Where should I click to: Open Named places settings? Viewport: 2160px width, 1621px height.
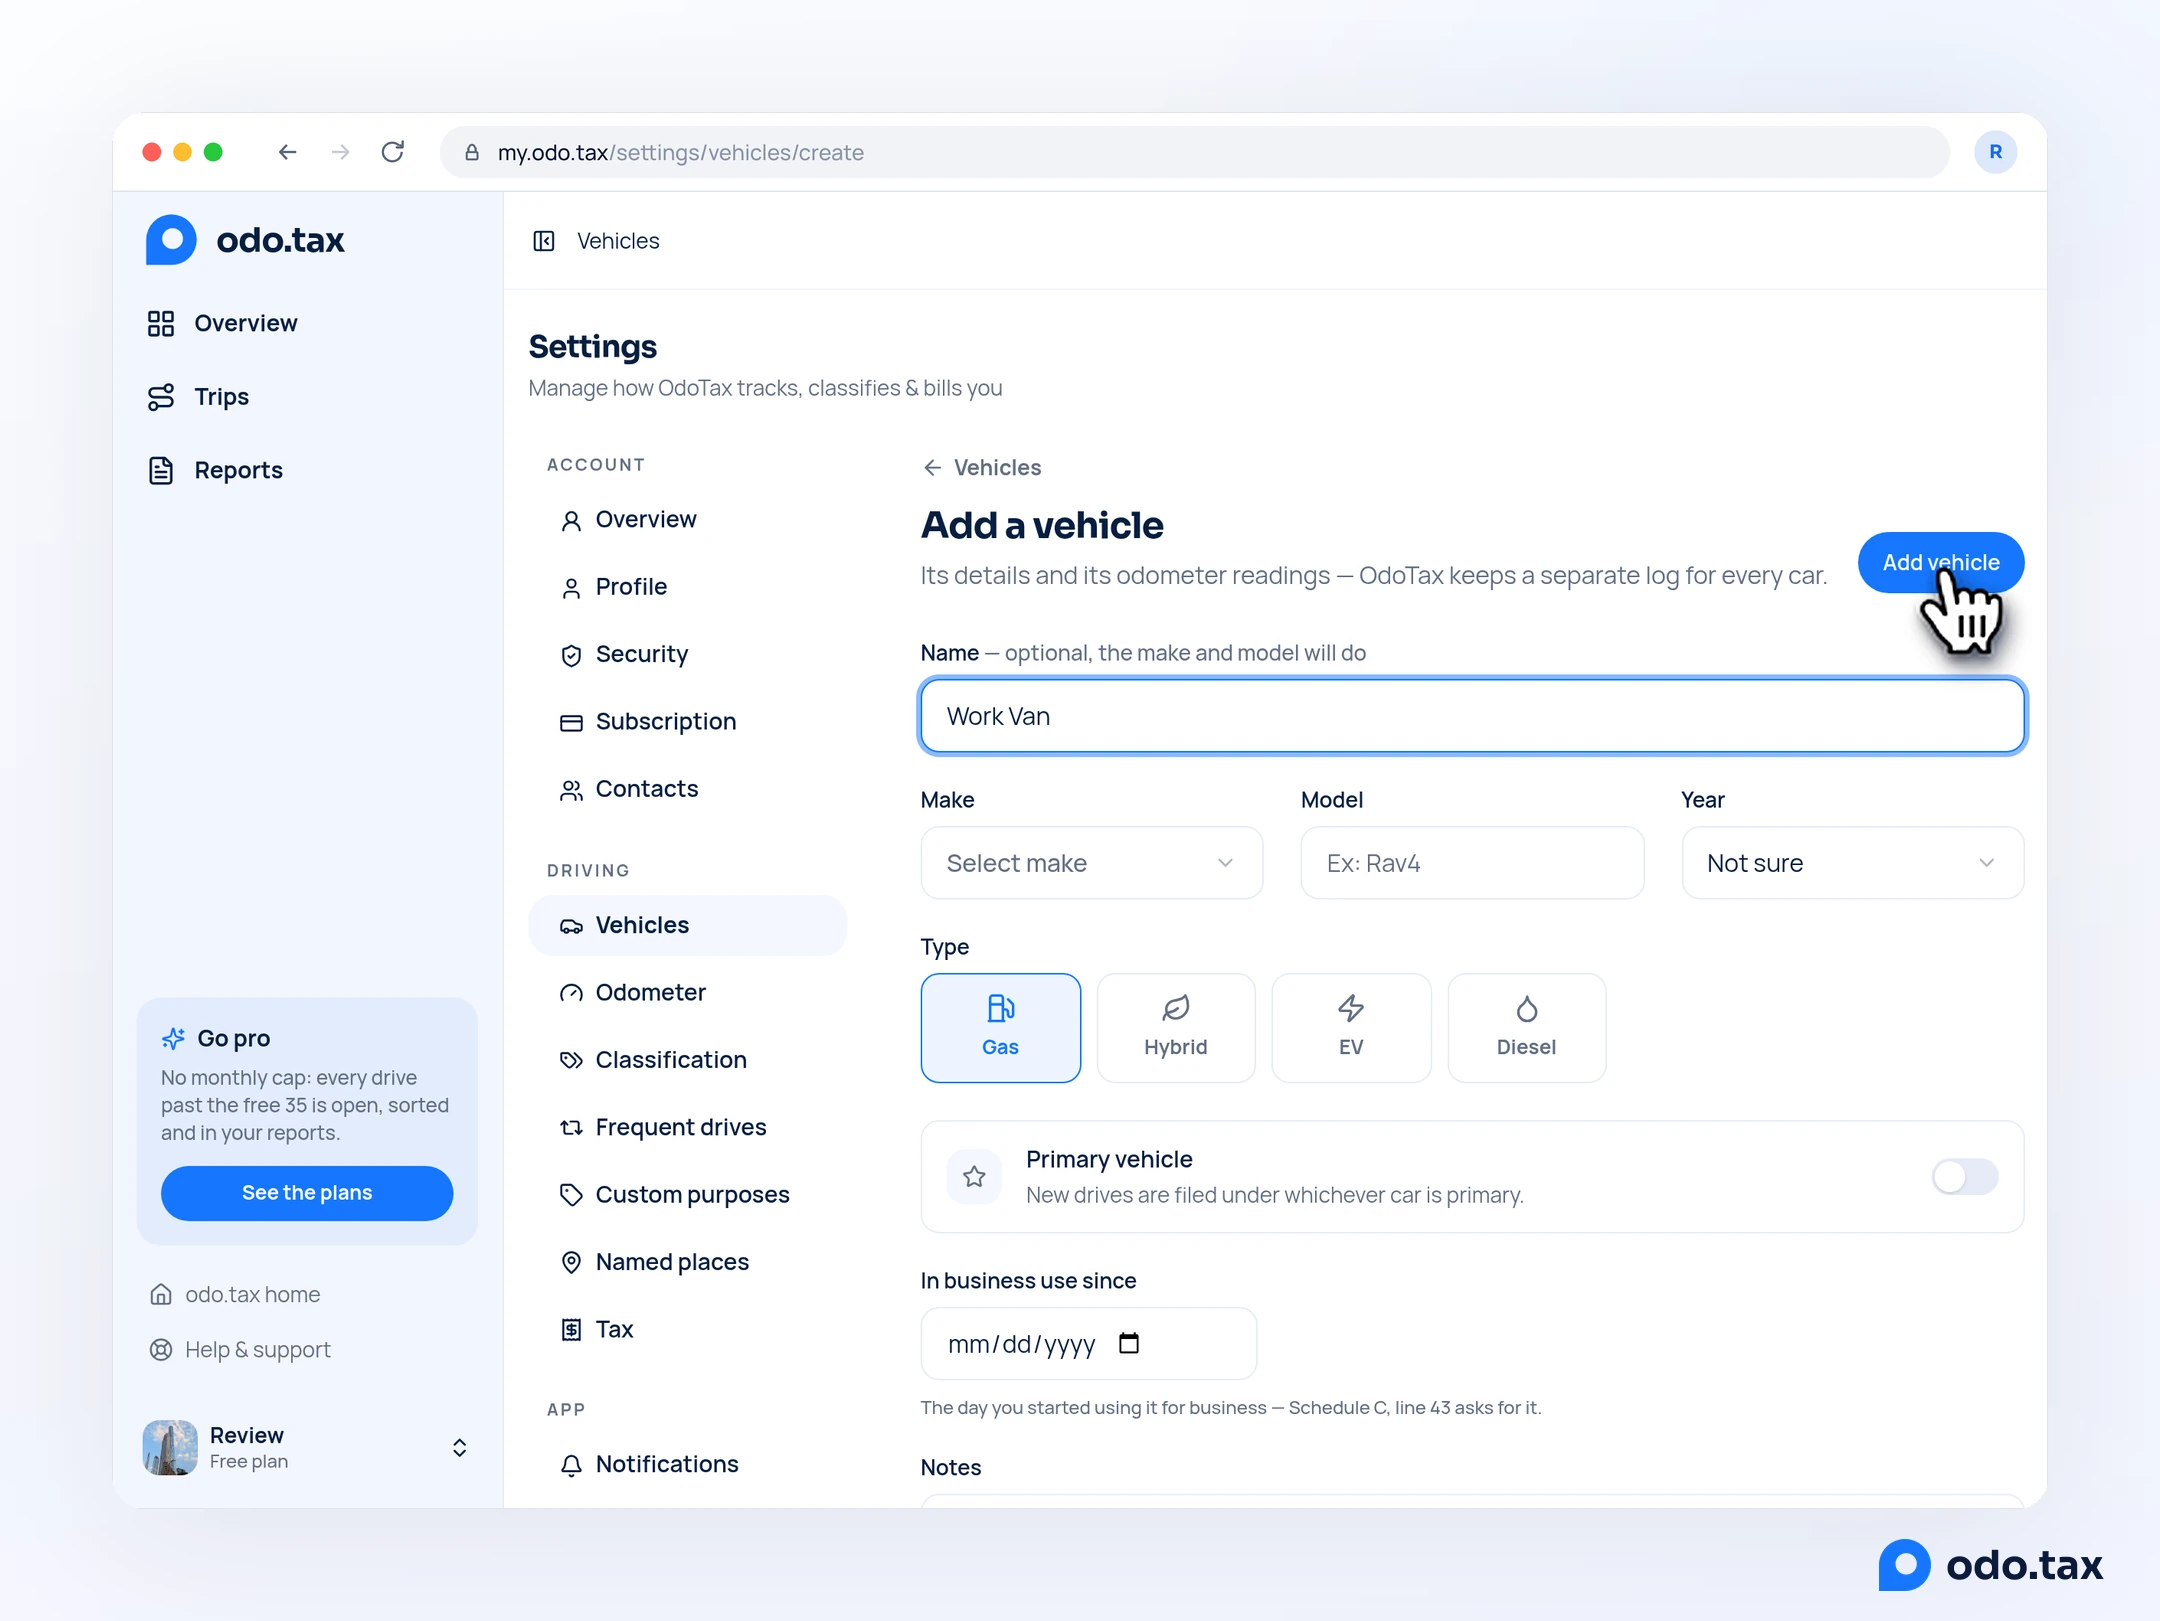click(687, 1263)
